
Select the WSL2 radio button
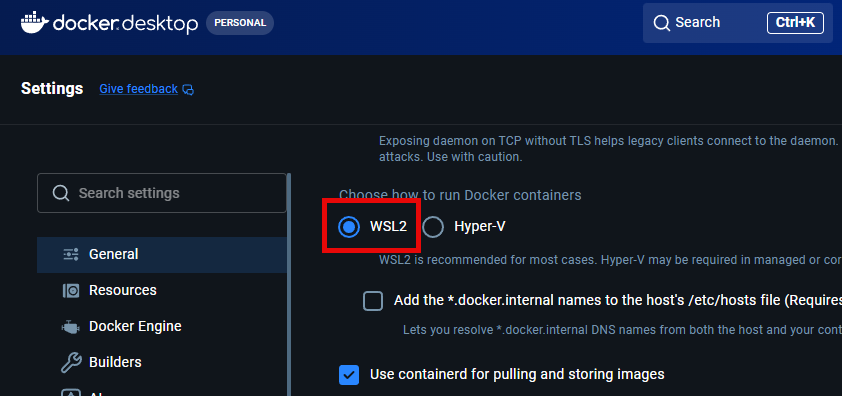coord(349,227)
